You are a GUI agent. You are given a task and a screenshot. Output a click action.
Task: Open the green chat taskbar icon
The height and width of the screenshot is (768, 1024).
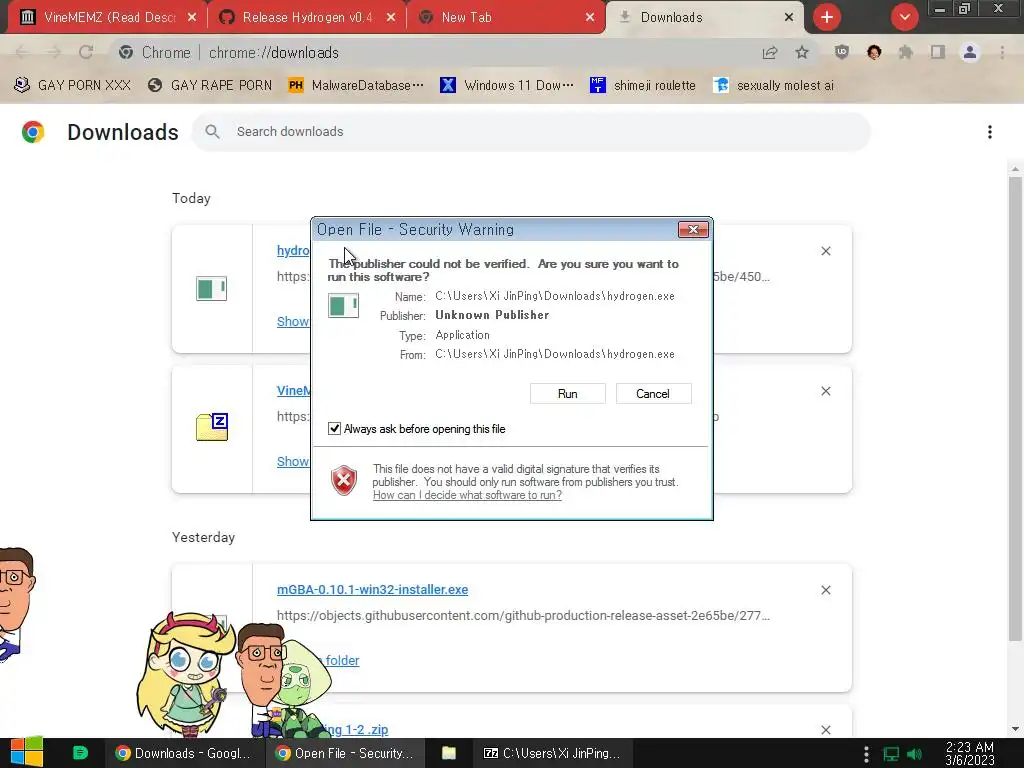tap(80, 753)
